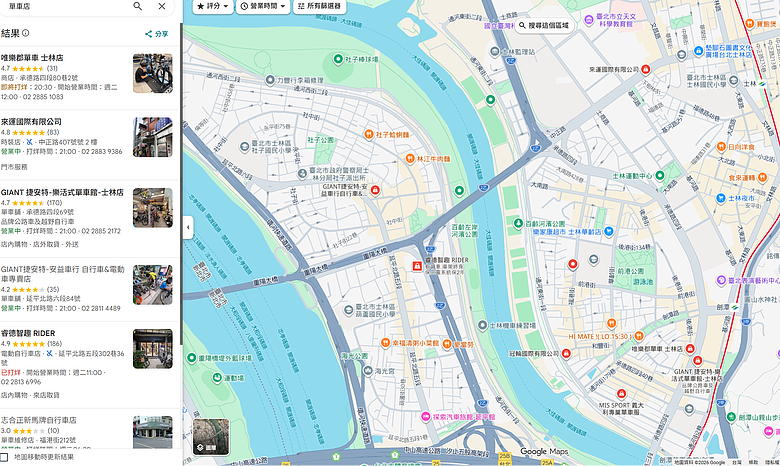
Task: Click 食來運轉 restaurant pin
Action: coord(762,178)
